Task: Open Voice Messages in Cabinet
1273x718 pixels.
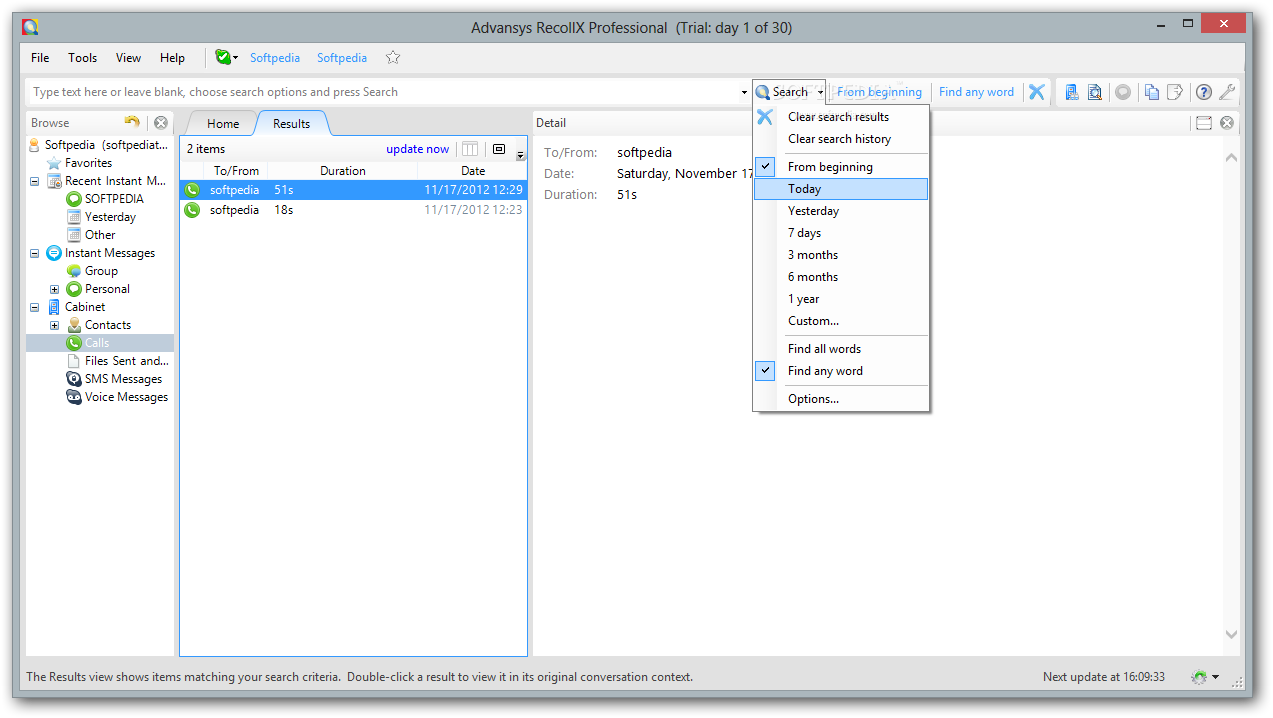Action: tap(126, 397)
